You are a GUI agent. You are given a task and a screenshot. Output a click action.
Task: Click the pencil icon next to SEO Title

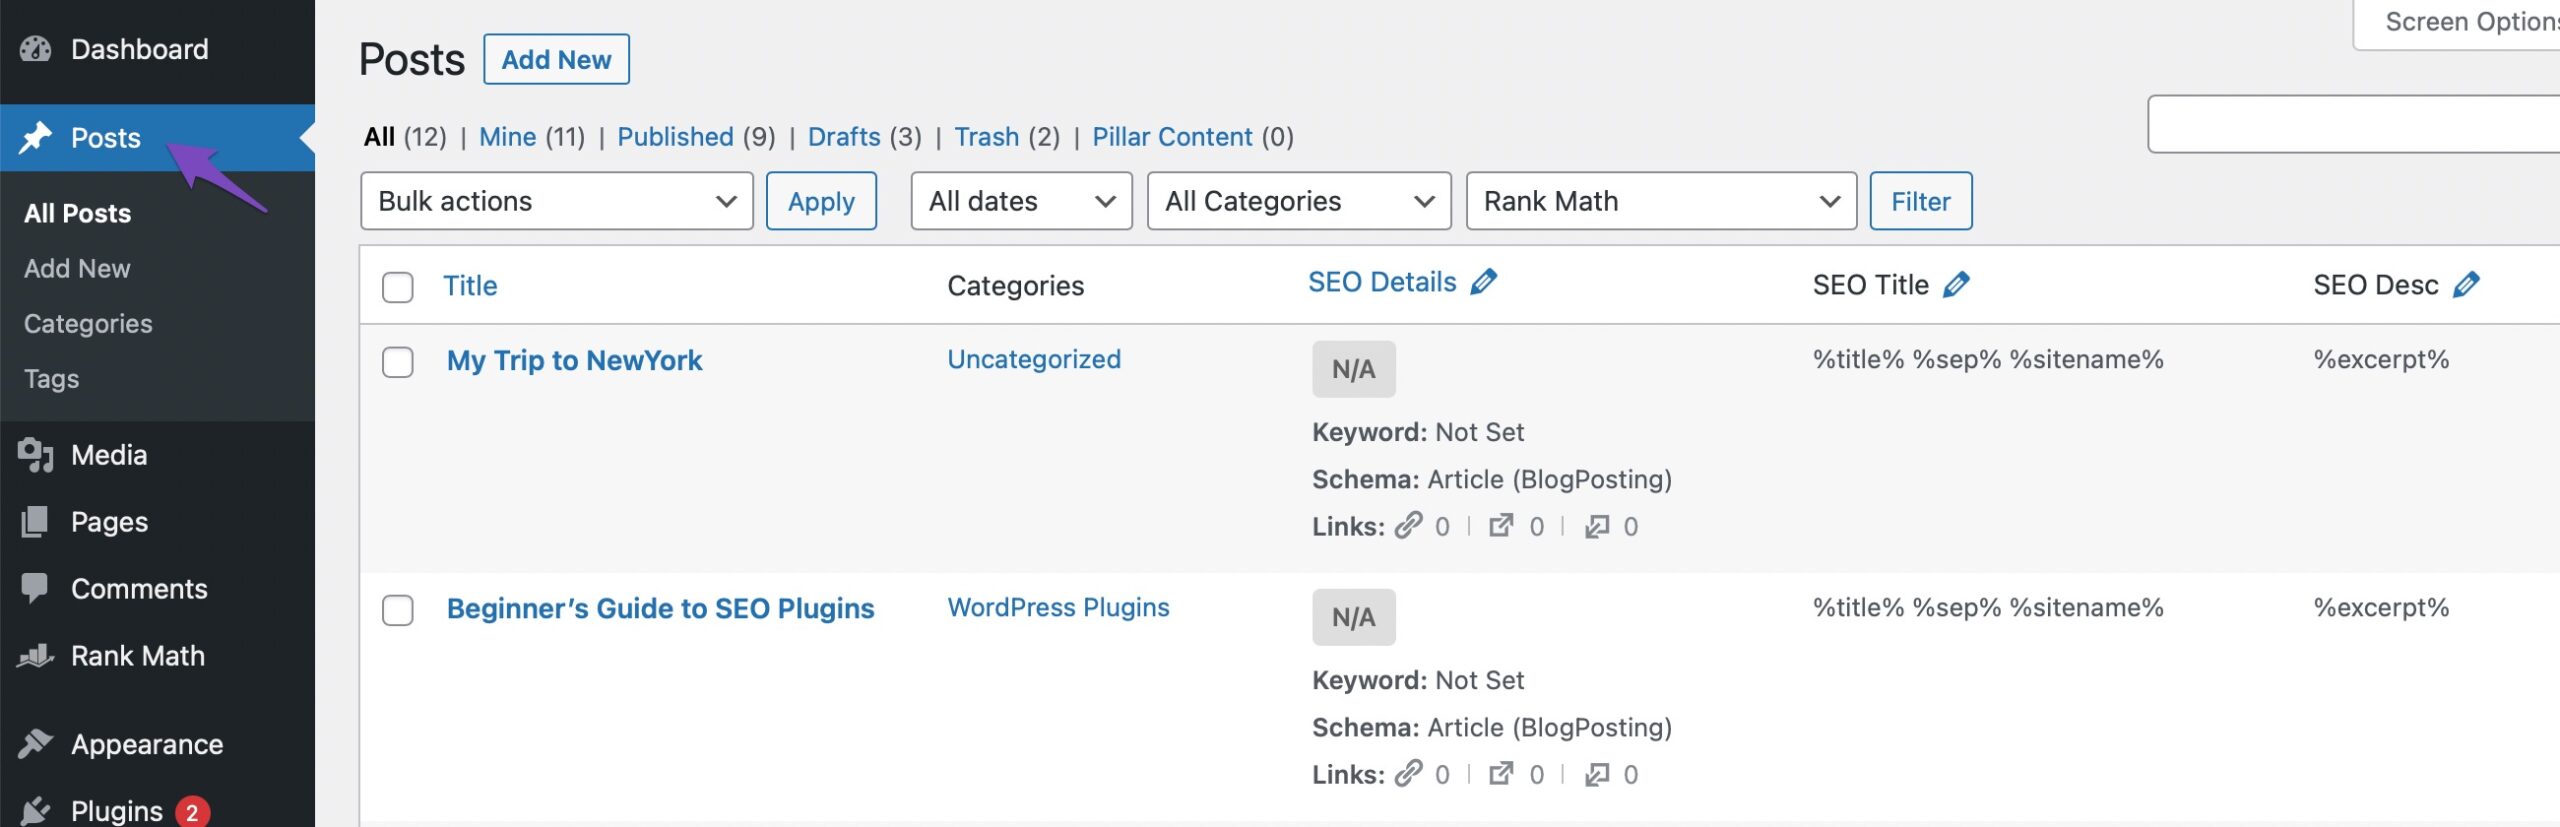pyautogui.click(x=1956, y=285)
